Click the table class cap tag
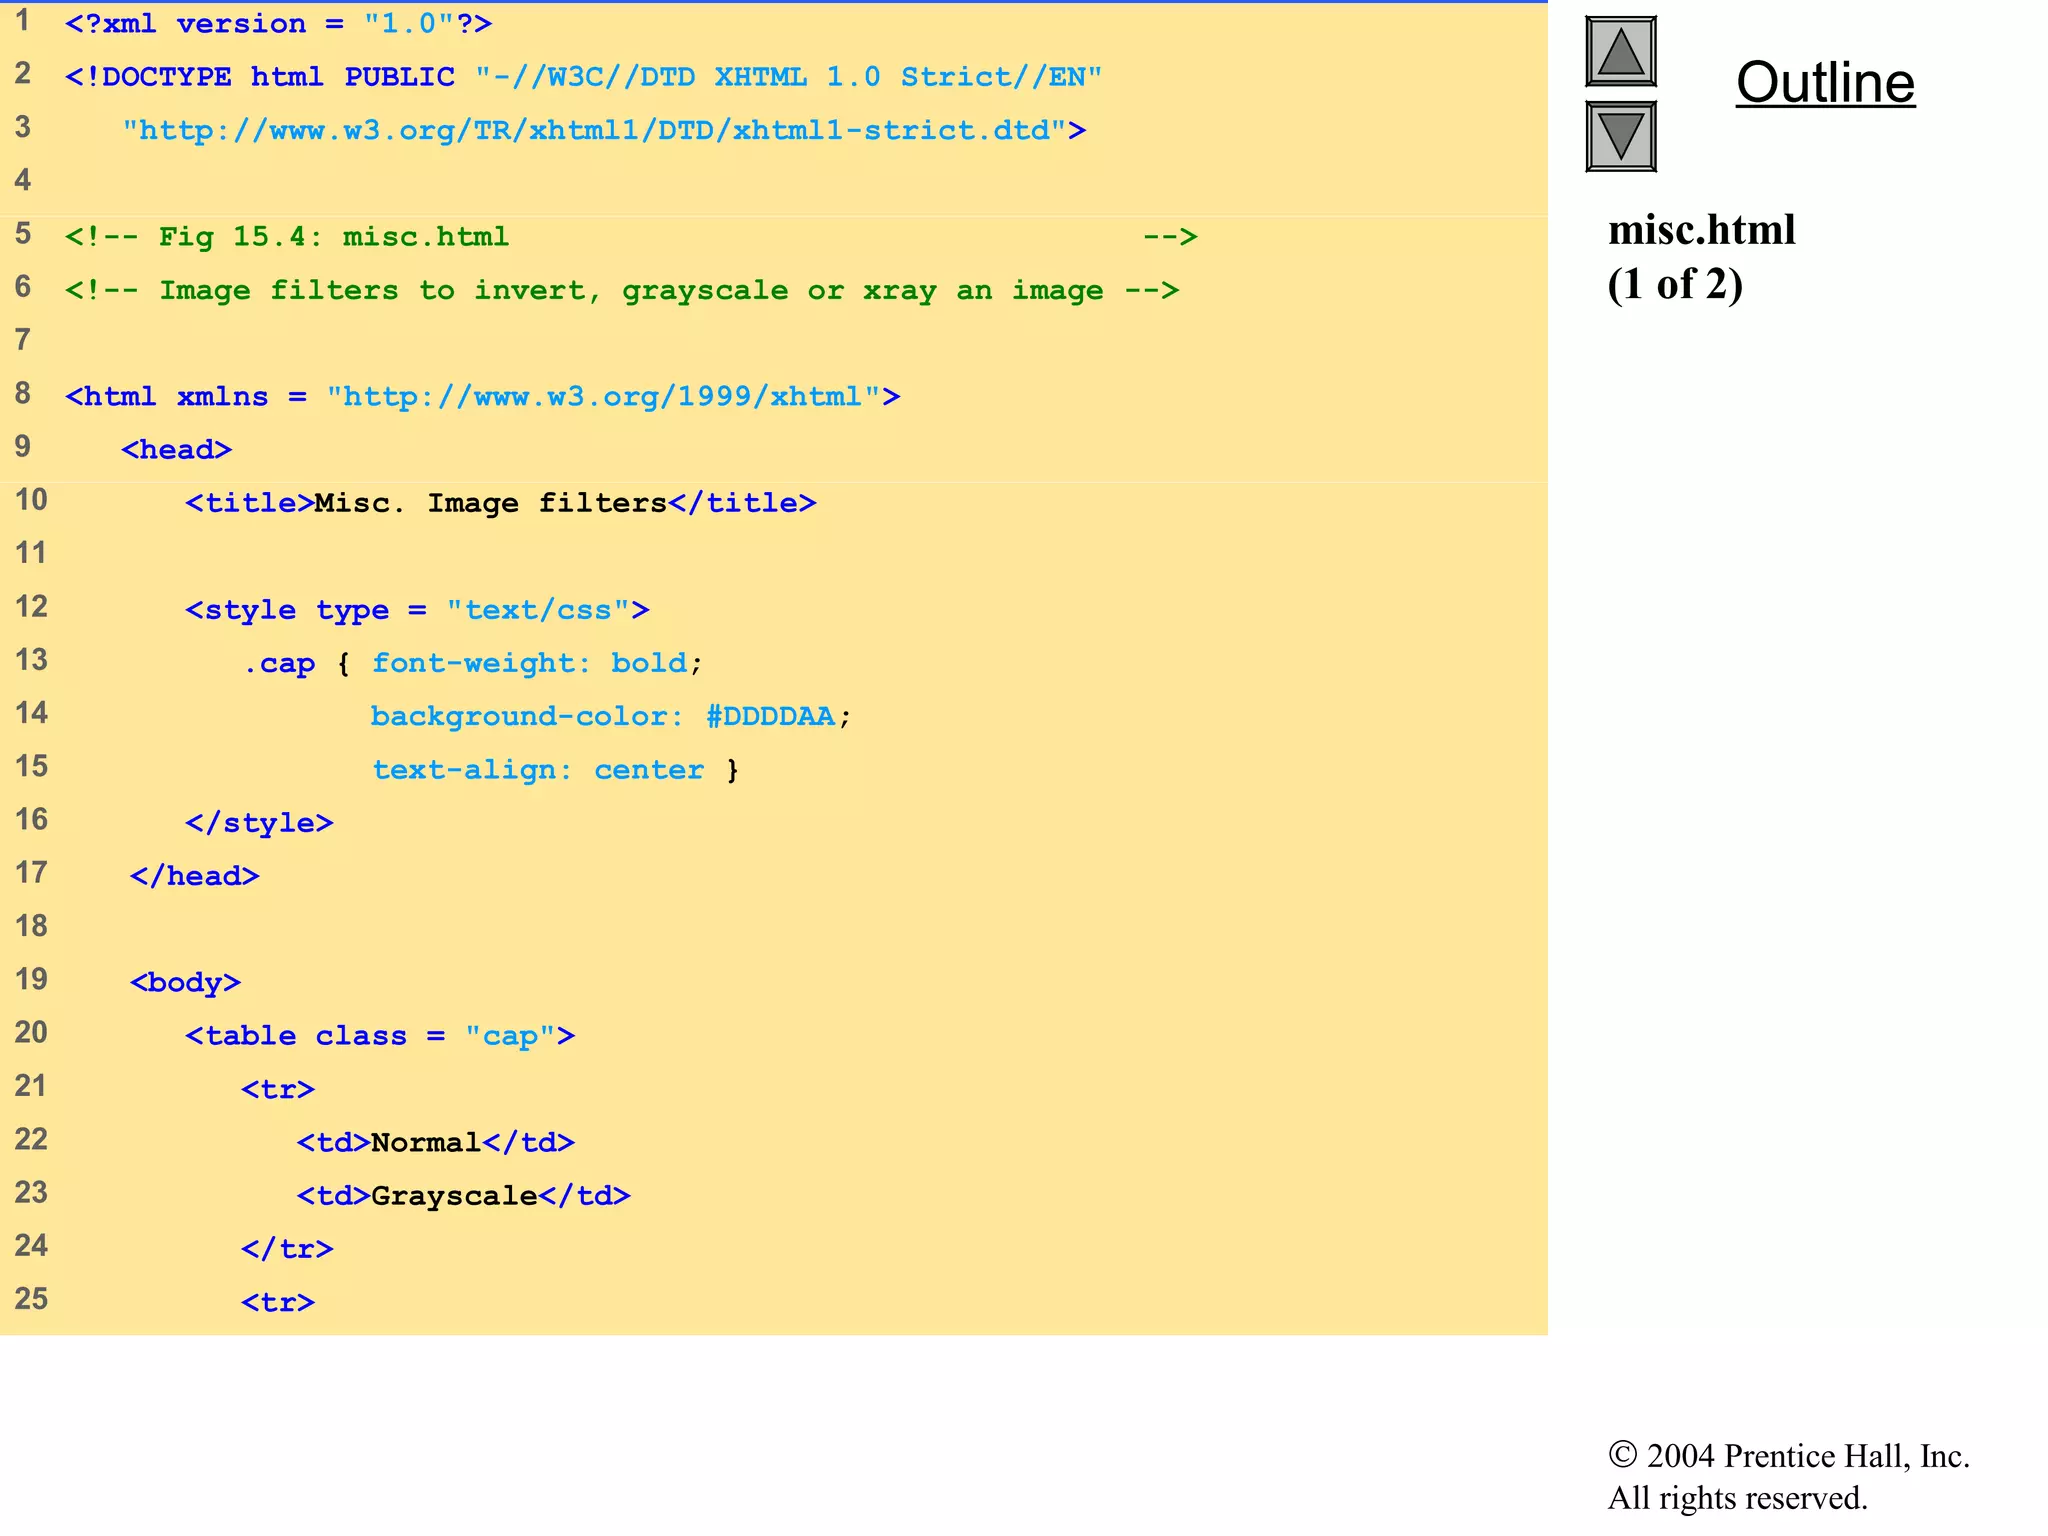The height and width of the screenshot is (1536, 2048). (x=380, y=1036)
